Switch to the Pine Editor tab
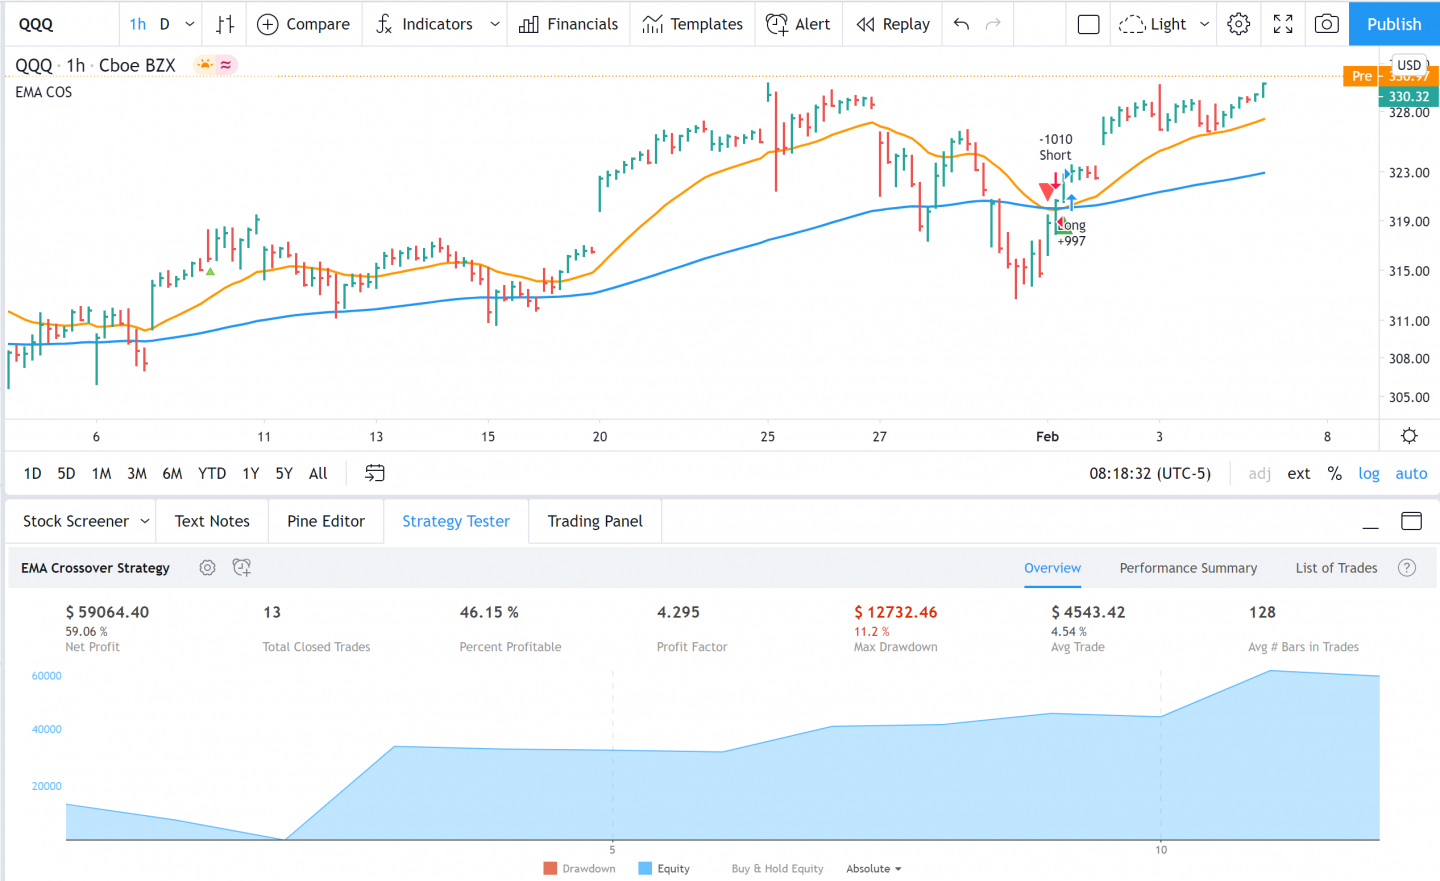The width and height of the screenshot is (1440, 881). pyautogui.click(x=326, y=521)
